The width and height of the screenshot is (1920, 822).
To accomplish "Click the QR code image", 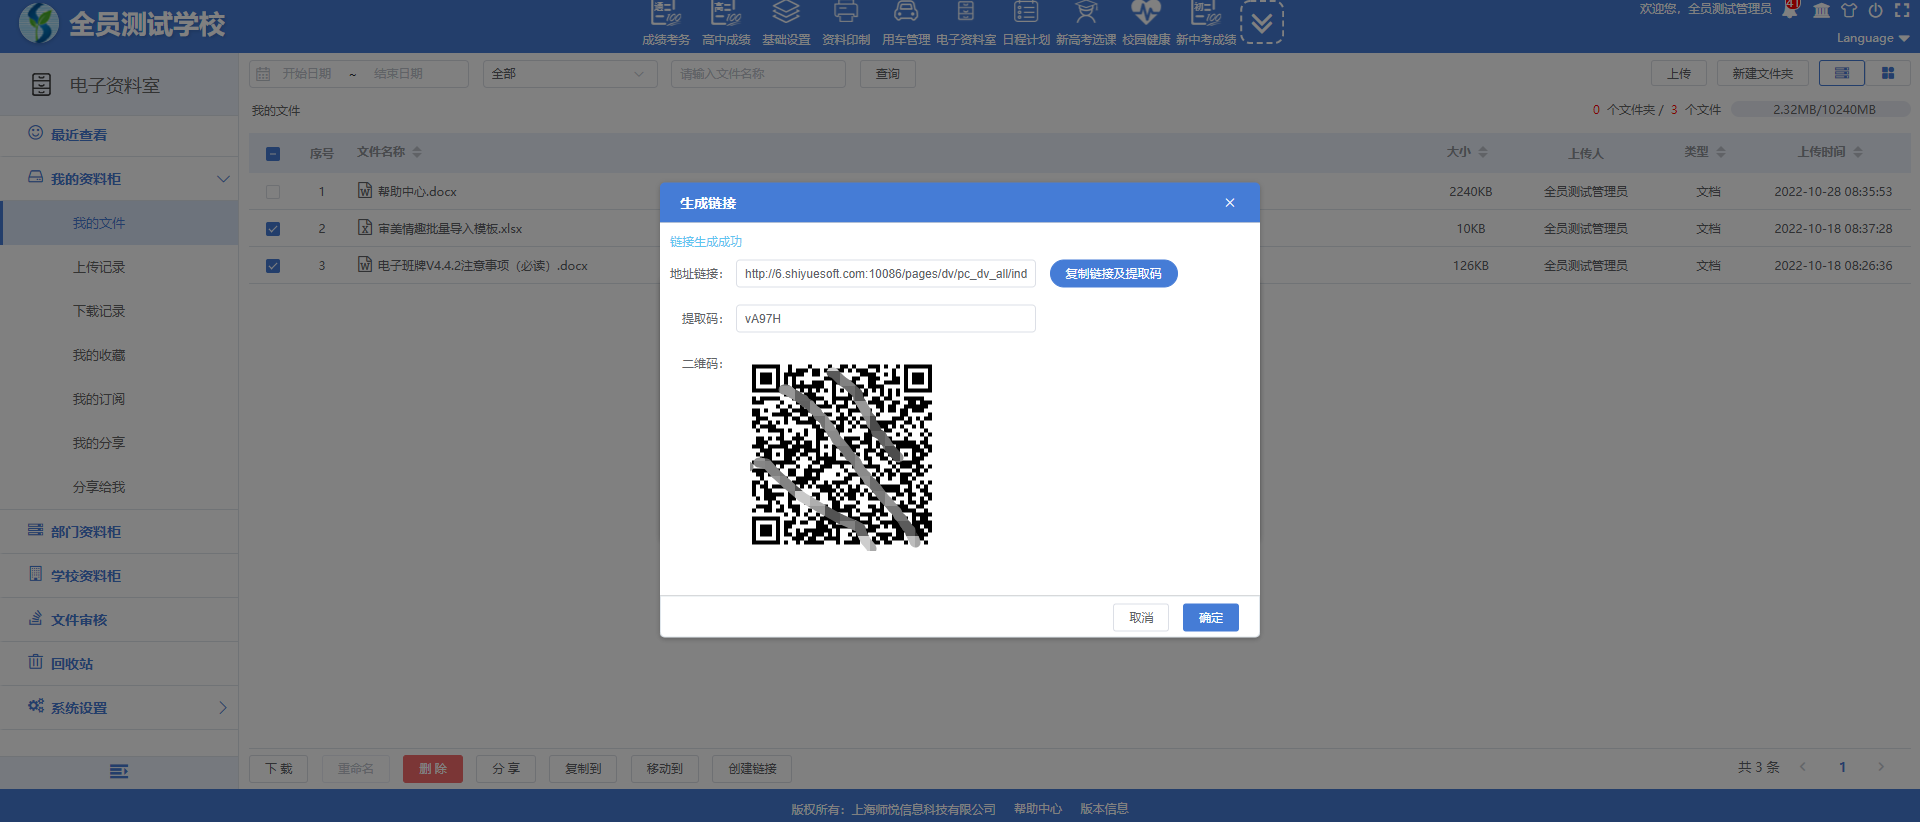I will pos(842,455).
